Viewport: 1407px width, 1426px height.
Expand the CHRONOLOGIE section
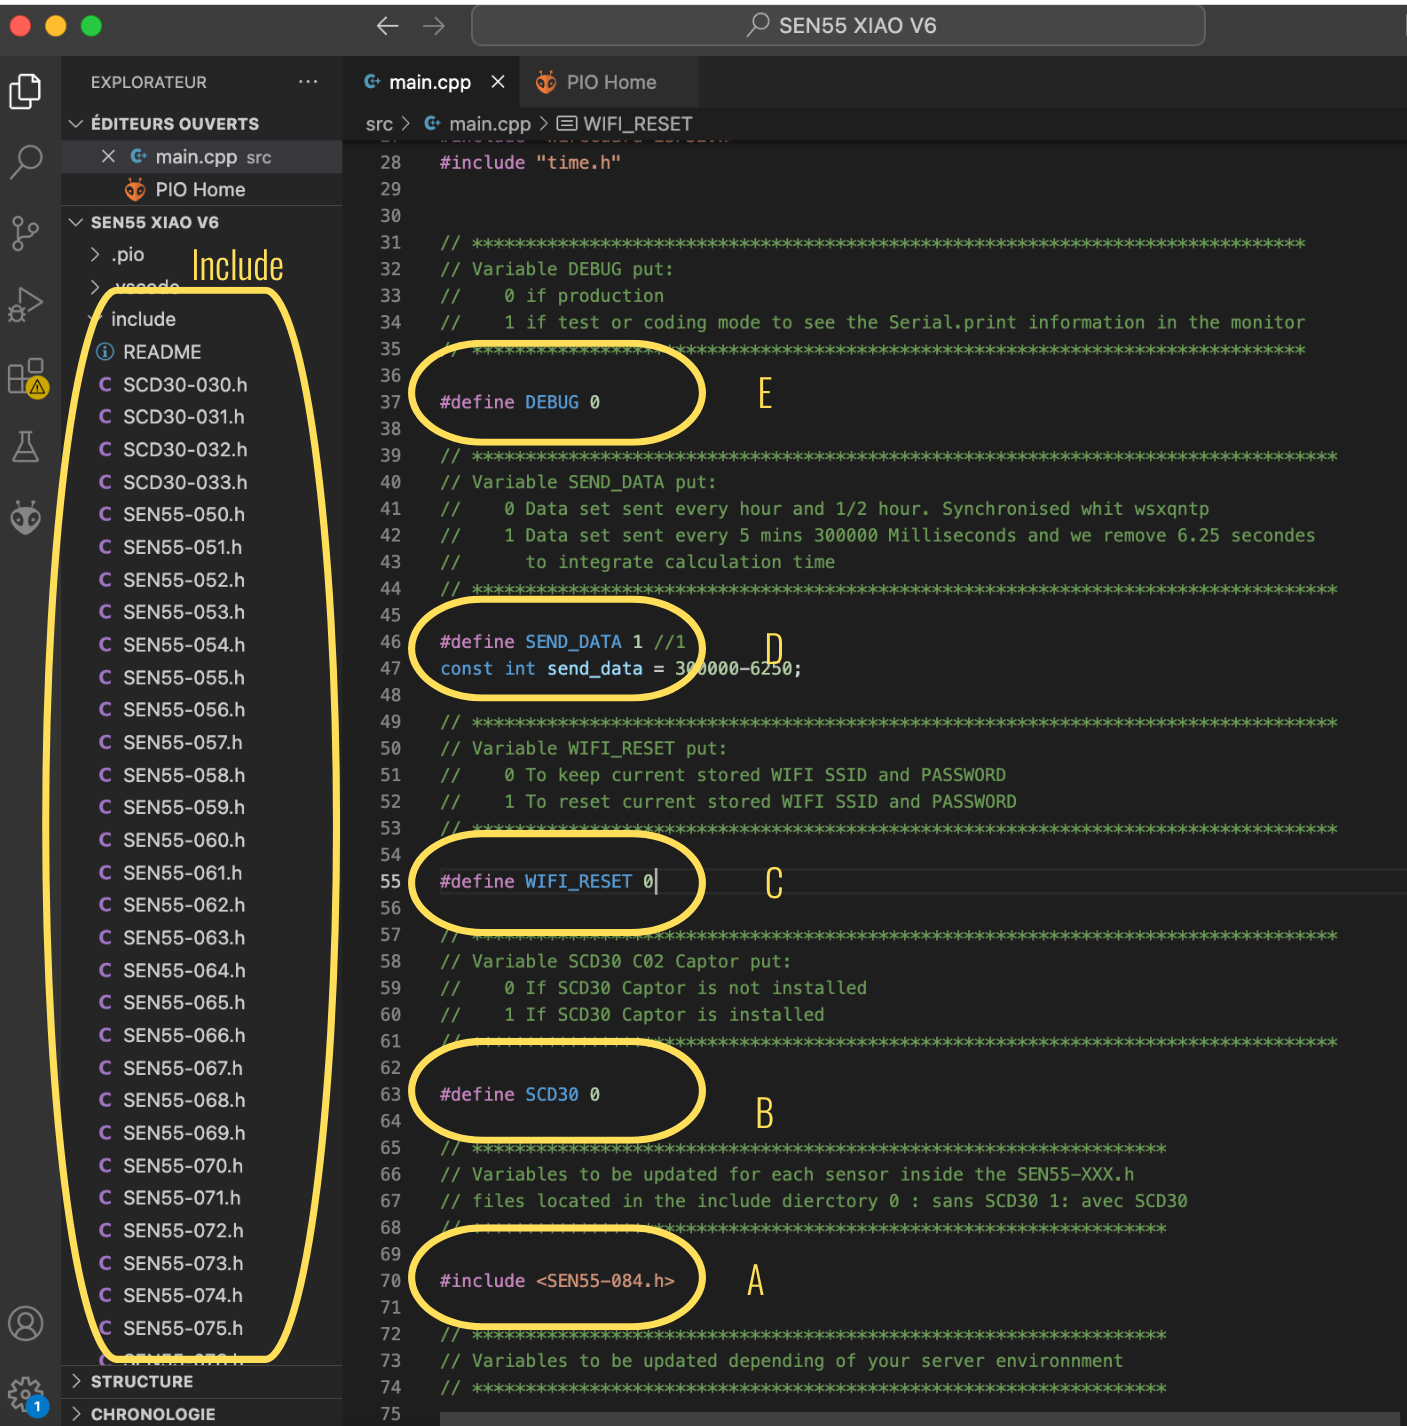pyautogui.click(x=152, y=1414)
